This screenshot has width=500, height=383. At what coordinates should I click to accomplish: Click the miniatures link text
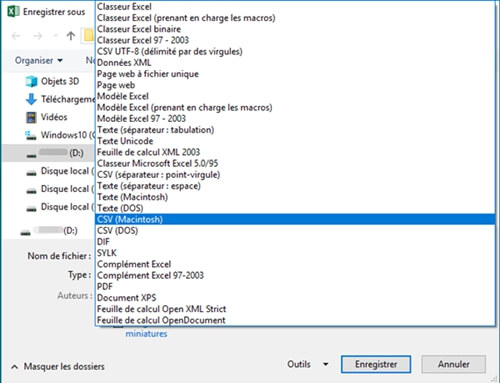coord(146,334)
